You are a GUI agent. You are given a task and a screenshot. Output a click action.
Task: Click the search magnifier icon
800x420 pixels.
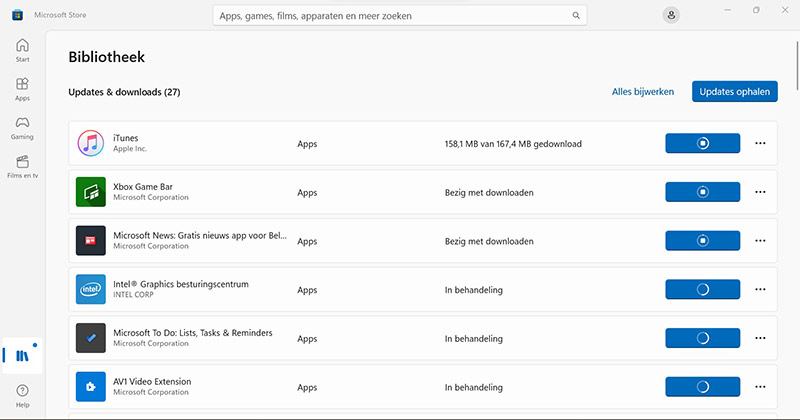point(576,15)
